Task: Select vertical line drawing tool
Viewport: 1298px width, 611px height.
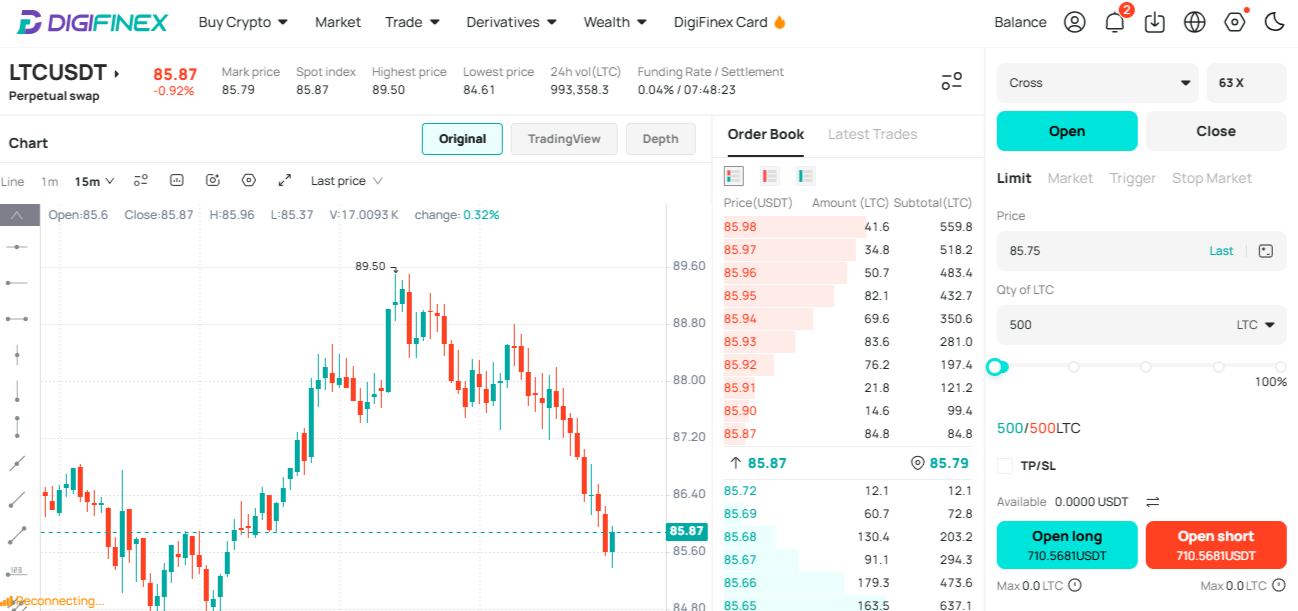Action: [x=17, y=354]
